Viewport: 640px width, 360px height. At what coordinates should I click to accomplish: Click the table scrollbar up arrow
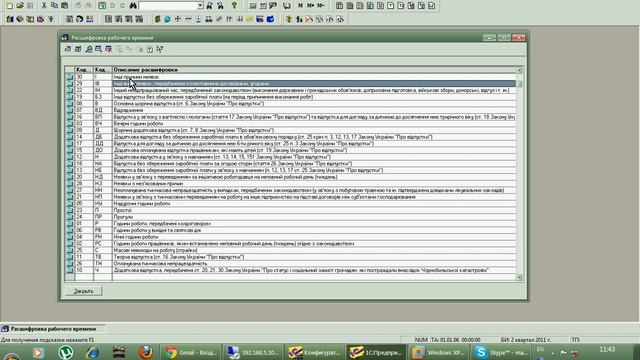pyautogui.click(x=519, y=70)
